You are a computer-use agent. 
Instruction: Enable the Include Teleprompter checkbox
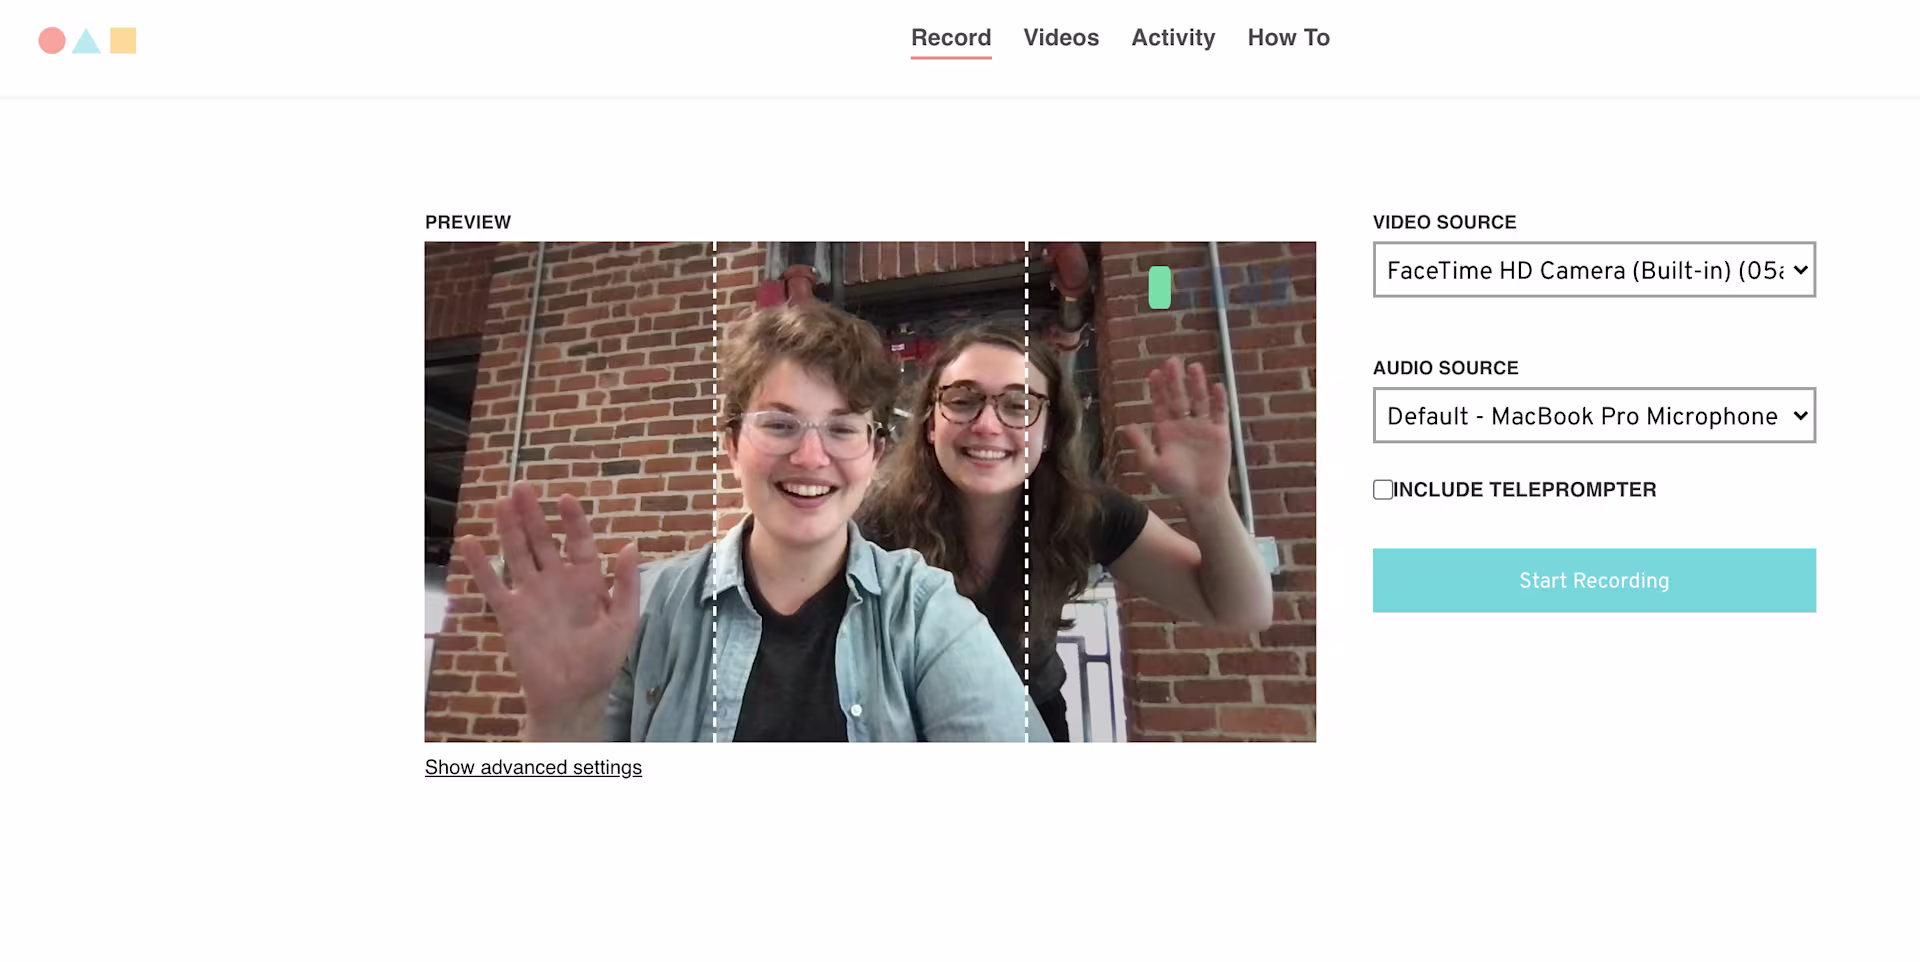[1383, 490]
